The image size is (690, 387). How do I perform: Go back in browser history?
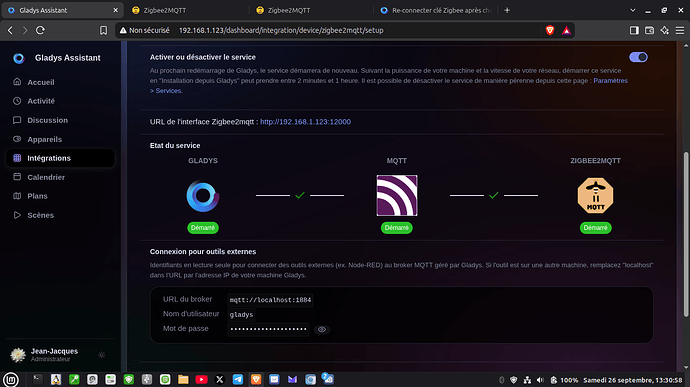tap(11, 30)
